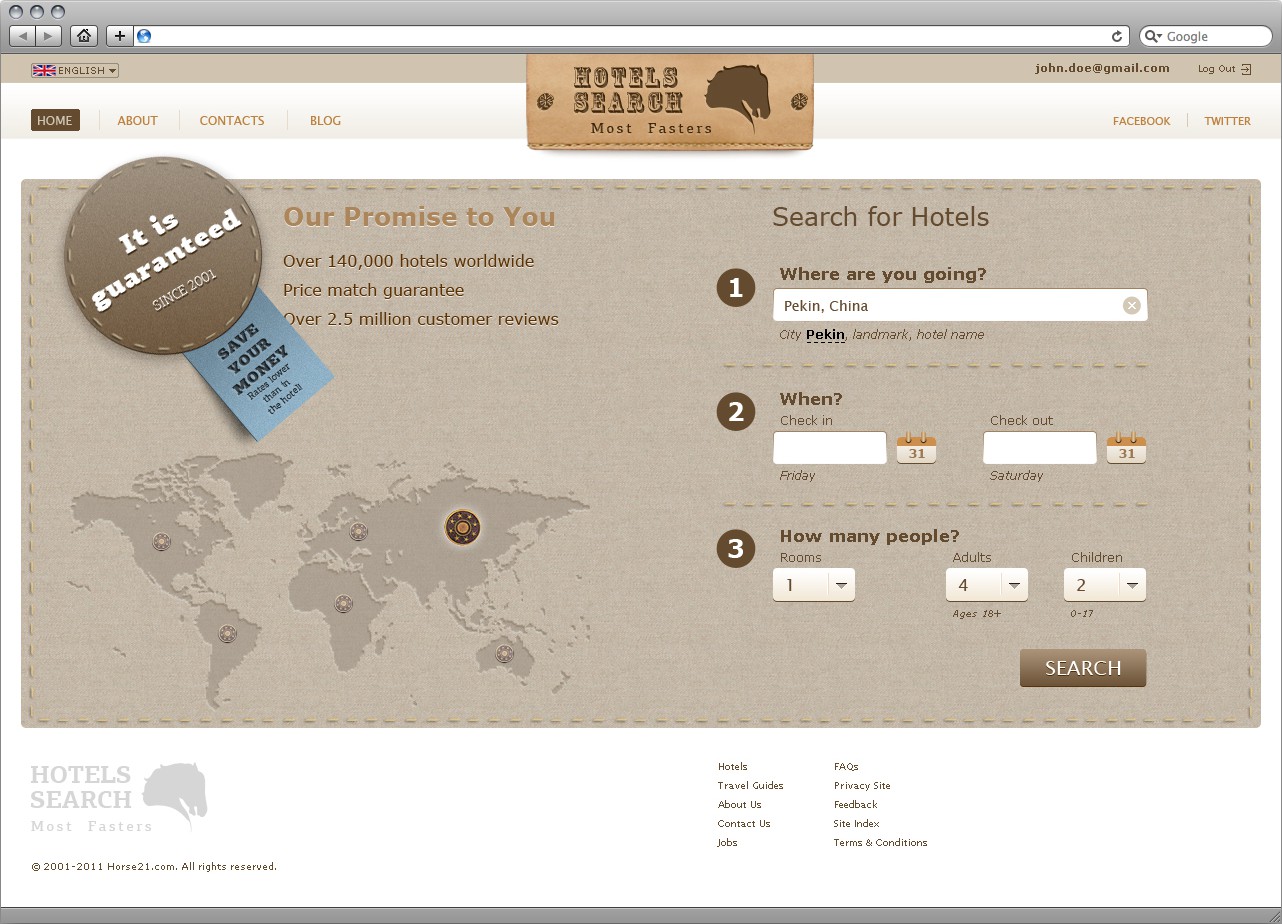Open the browser home page icon
This screenshot has width=1282, height=924.
point(84,36)
